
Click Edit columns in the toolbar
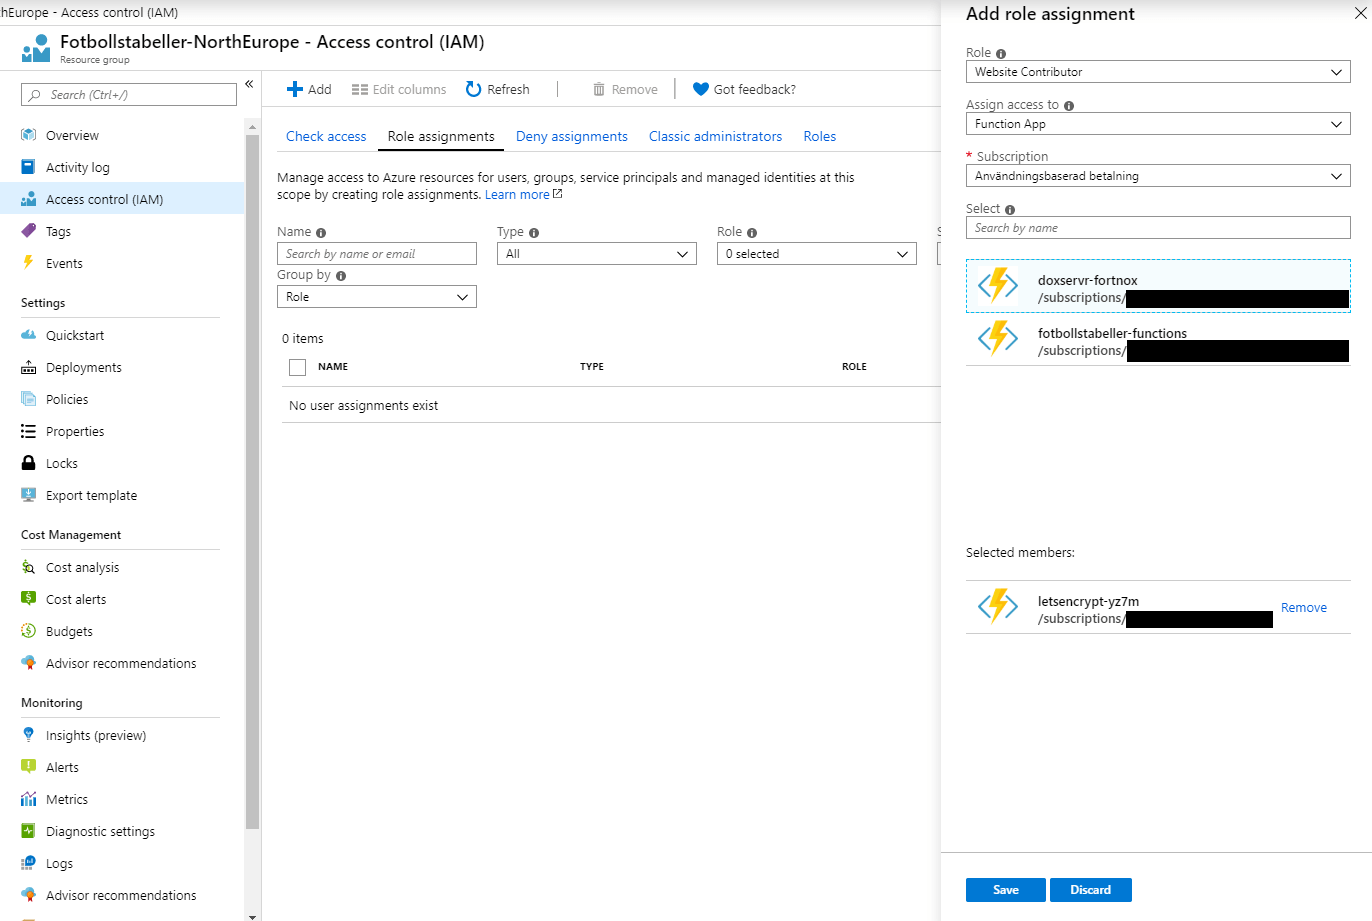pos(399,89)
